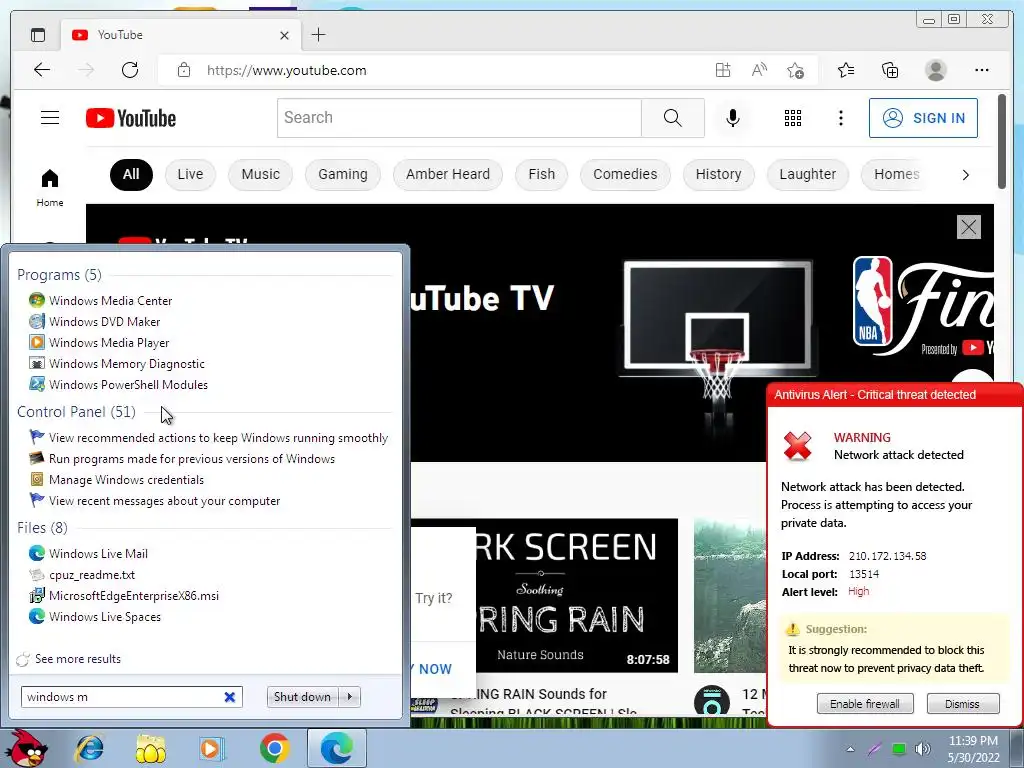The height and width of the screenshot is (768, 1024).
Task: Click the taskbar clock and date
Action: point(973,749)
